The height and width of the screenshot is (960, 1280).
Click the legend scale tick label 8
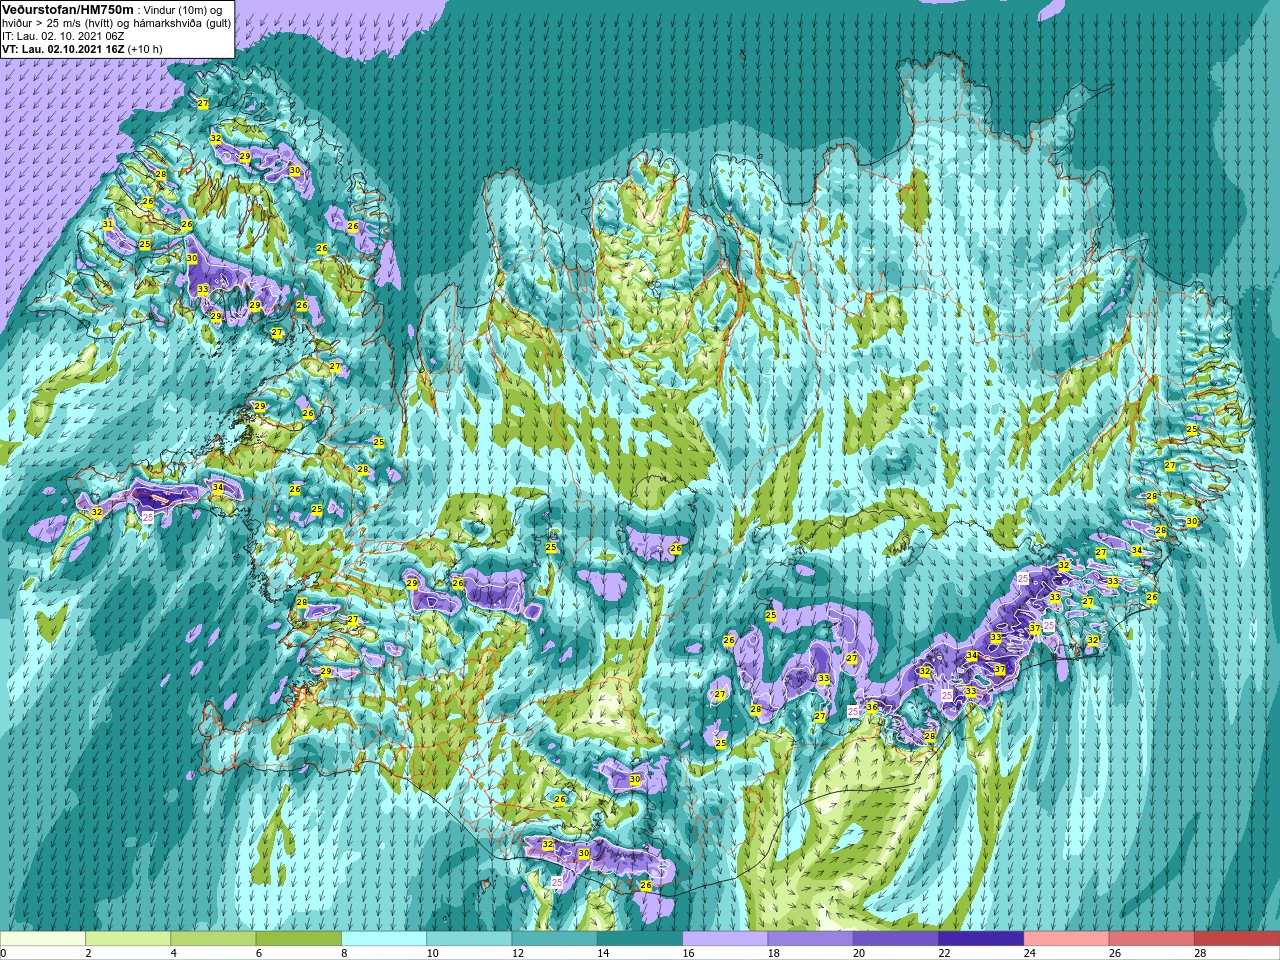pyautogui.click(x=342, y=953)
